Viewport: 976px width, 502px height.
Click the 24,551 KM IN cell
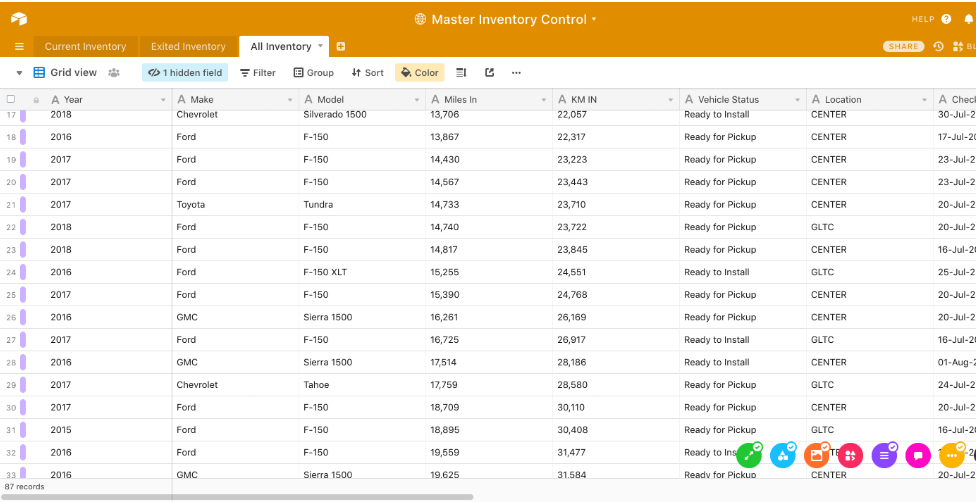[x=616, y=272]
